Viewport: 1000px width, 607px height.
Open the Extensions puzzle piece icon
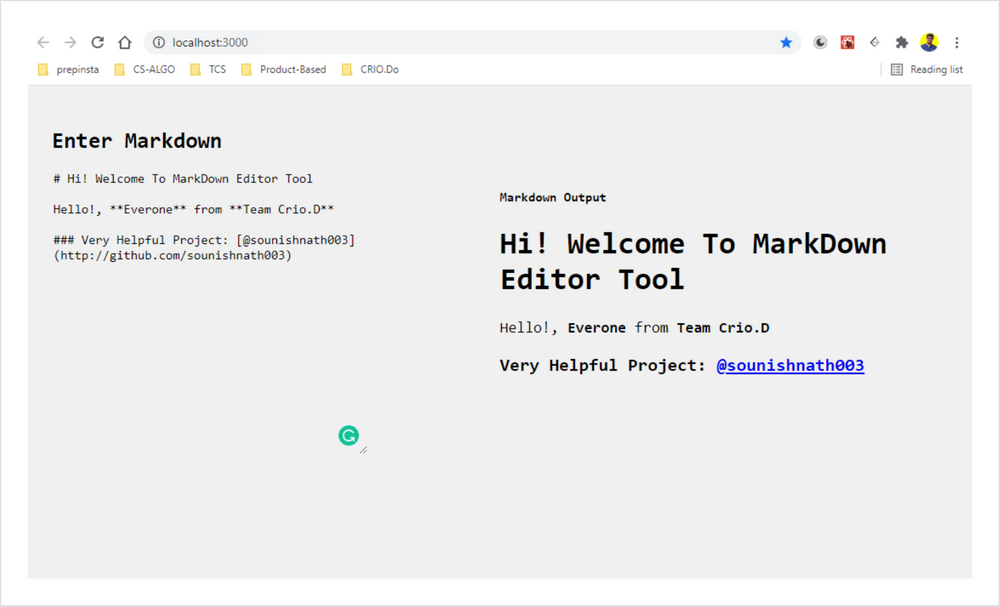[901, 41]
